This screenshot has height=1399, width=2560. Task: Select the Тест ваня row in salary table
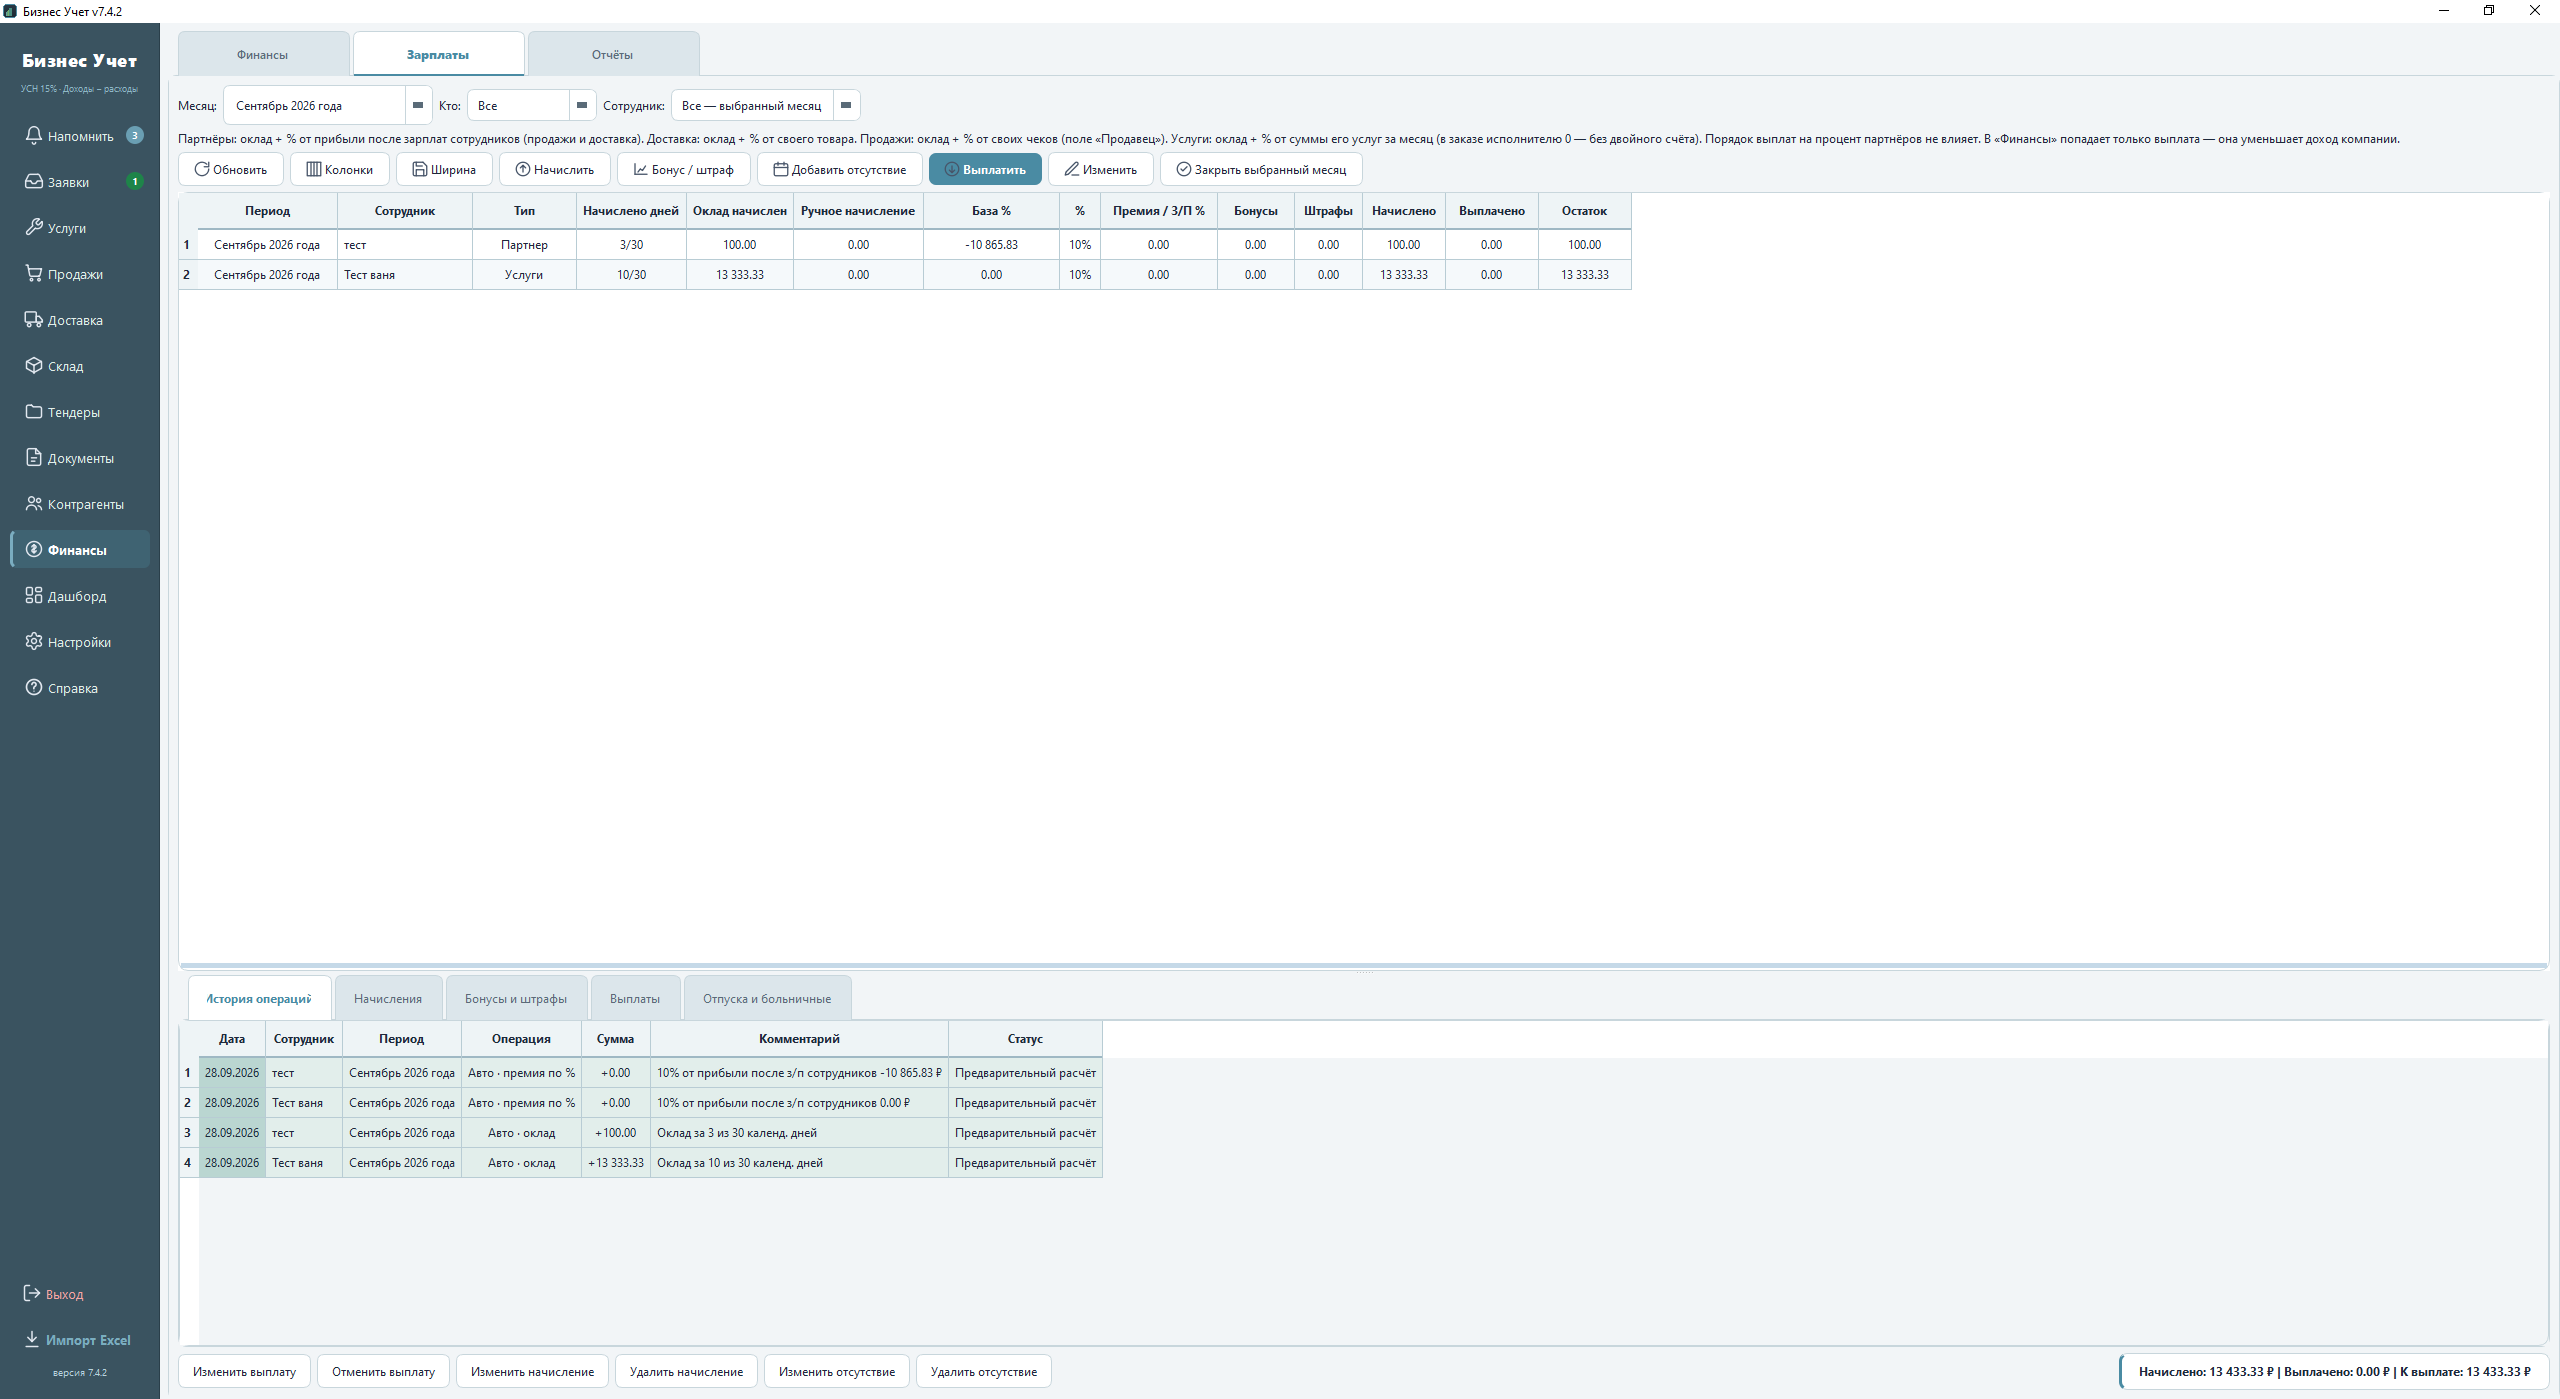905,274
